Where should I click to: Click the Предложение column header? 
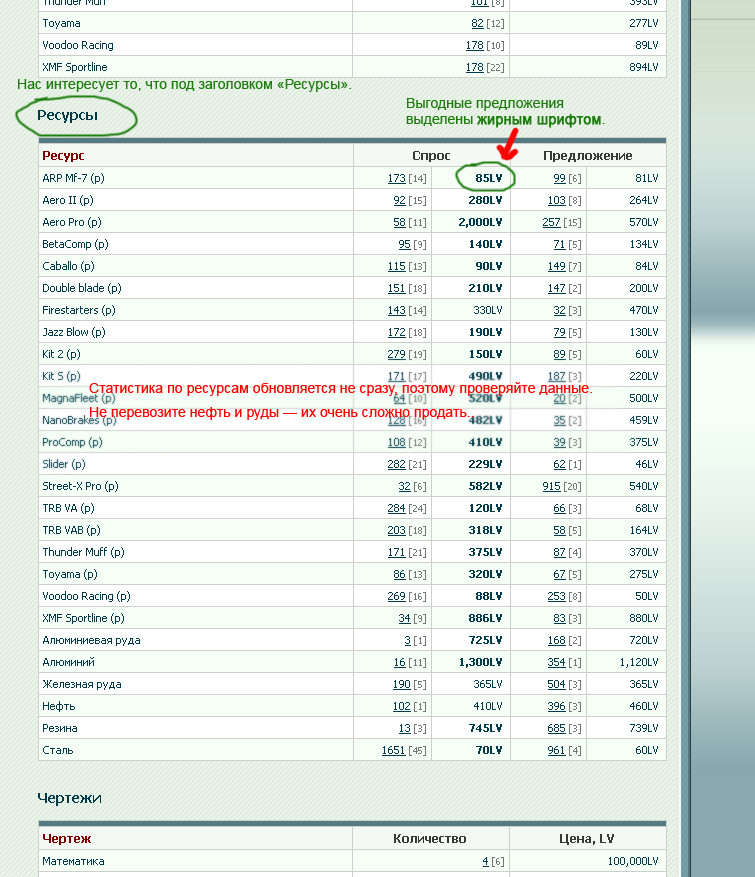click(x=587, y=156)
